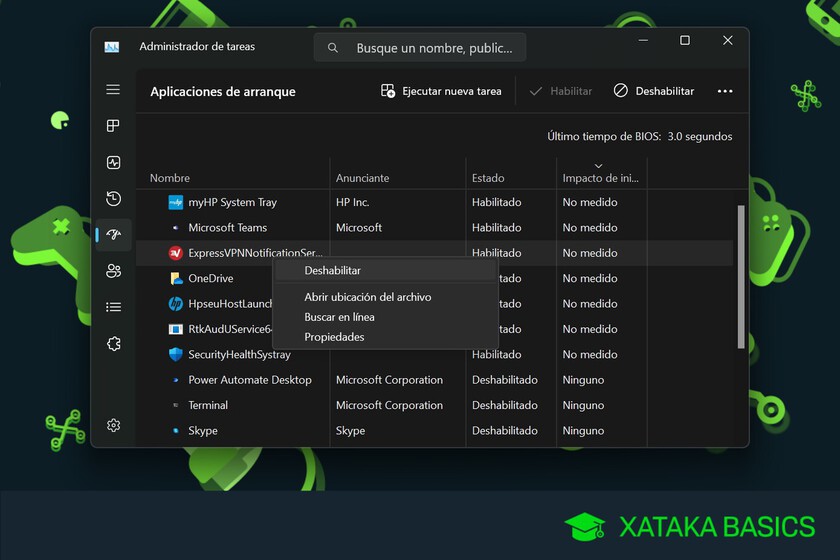Open the three-dot more options menu
Screen dimensions: 840x560
(725, 91)
